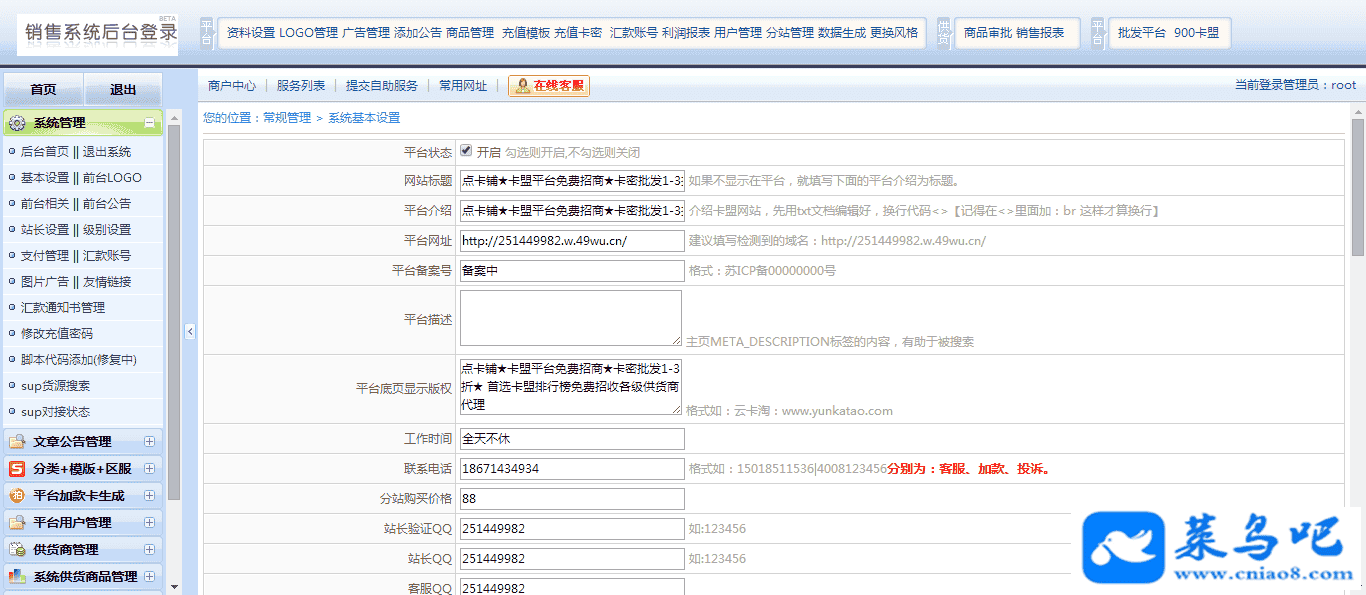Click the 系统管理 gear icon
The image size is (1366, 595).
17,123
